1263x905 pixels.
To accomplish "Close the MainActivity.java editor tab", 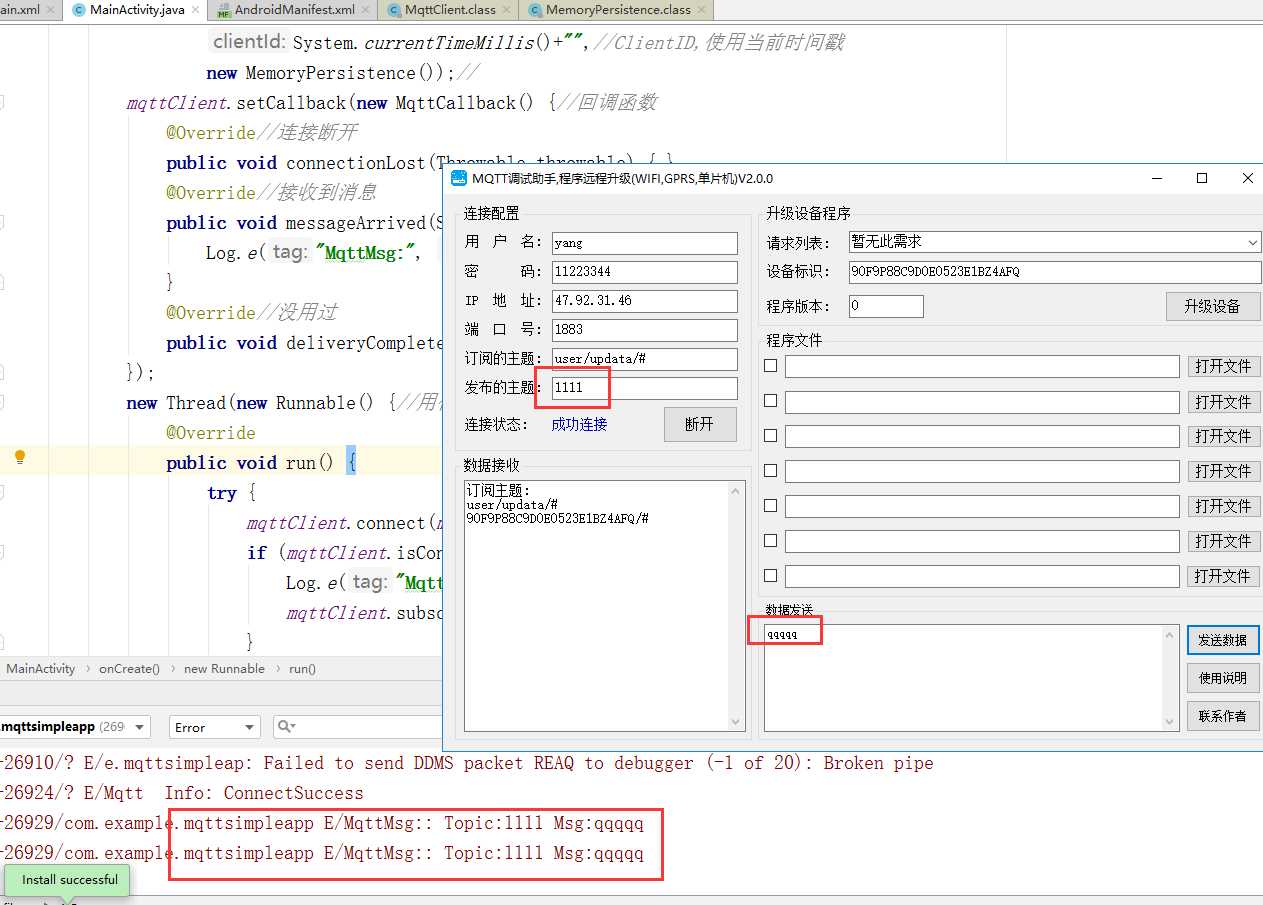I will tap(197, 10).
